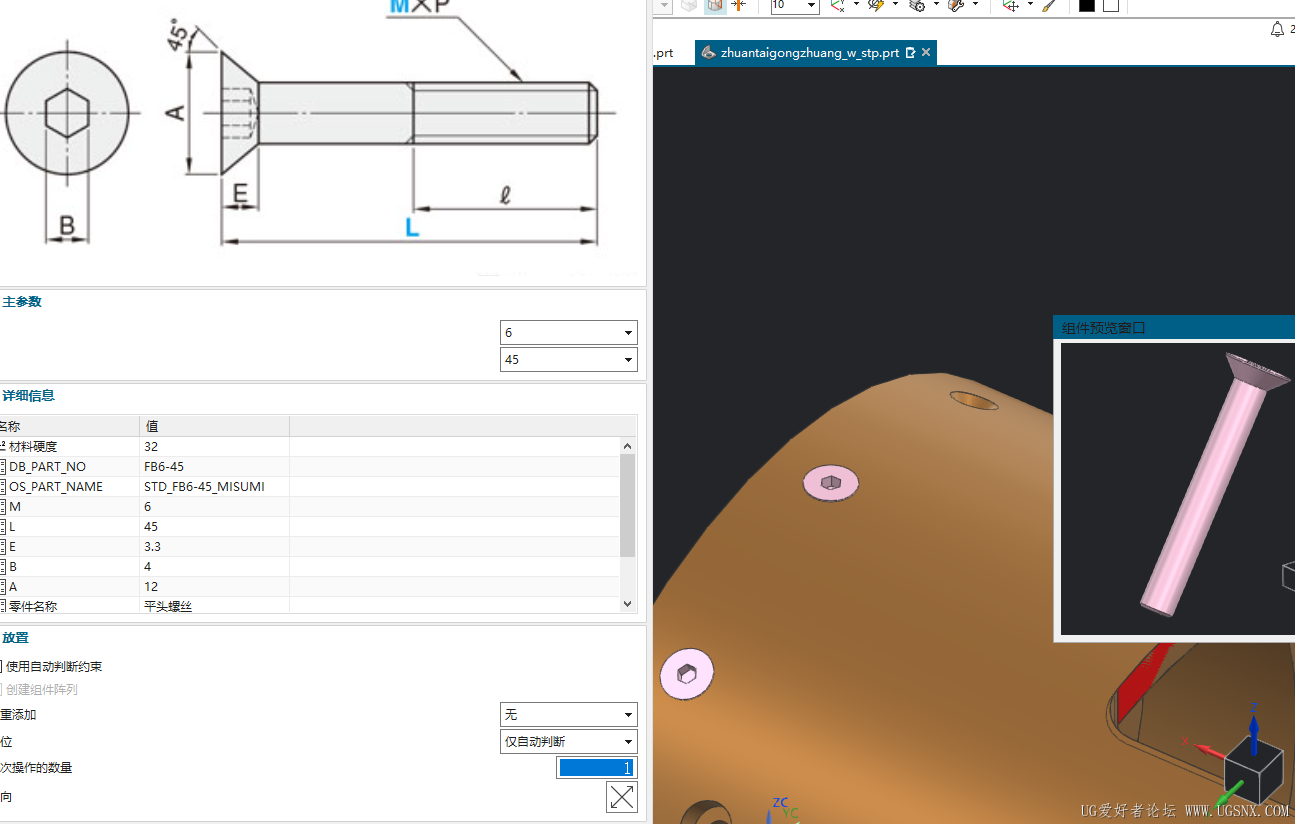Image resolution: width=1295 pixels, height=824 pixels.
Task: Switch to zhuantaigongzhuang_w_stp.prt tab
Action: tap(809, 53)
